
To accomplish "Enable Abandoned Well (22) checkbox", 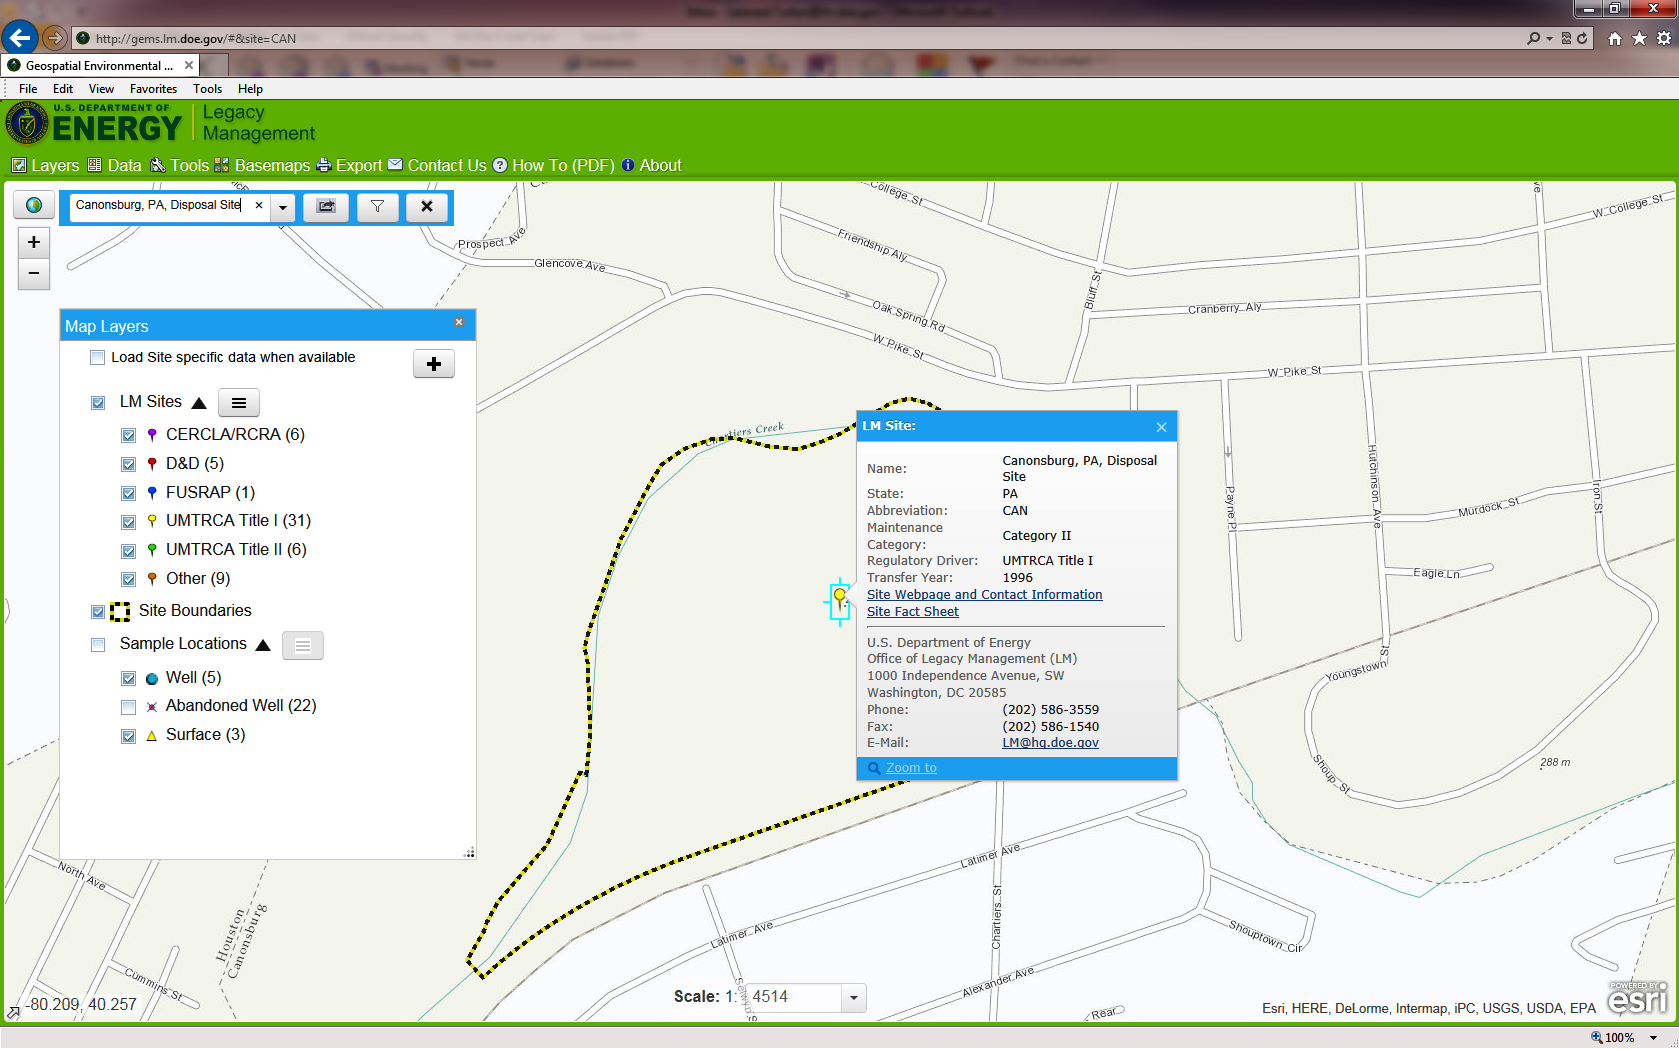I will 128,707.
